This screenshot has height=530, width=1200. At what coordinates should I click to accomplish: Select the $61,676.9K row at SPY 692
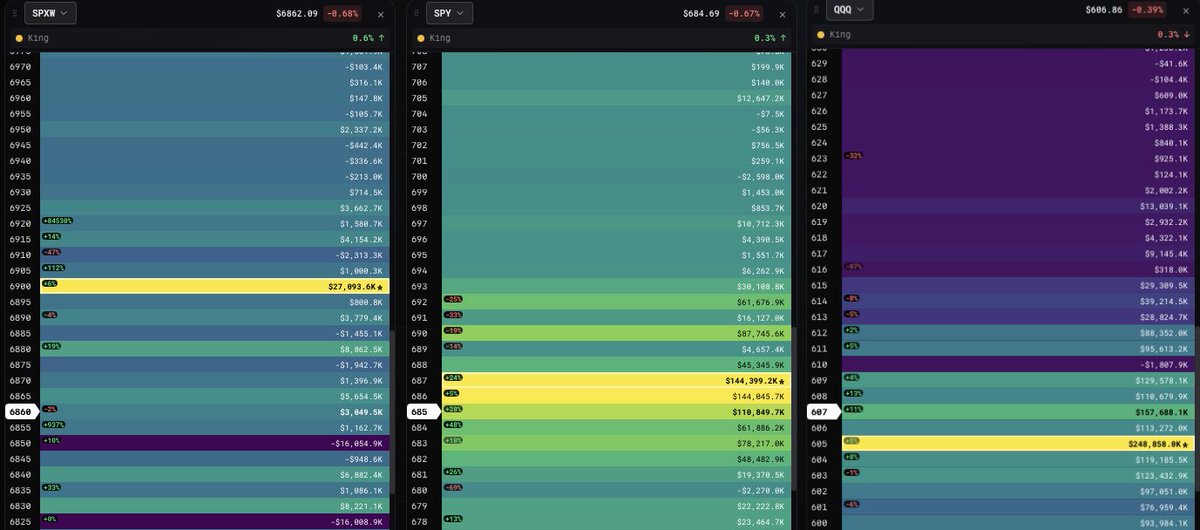tap(616, 302)
